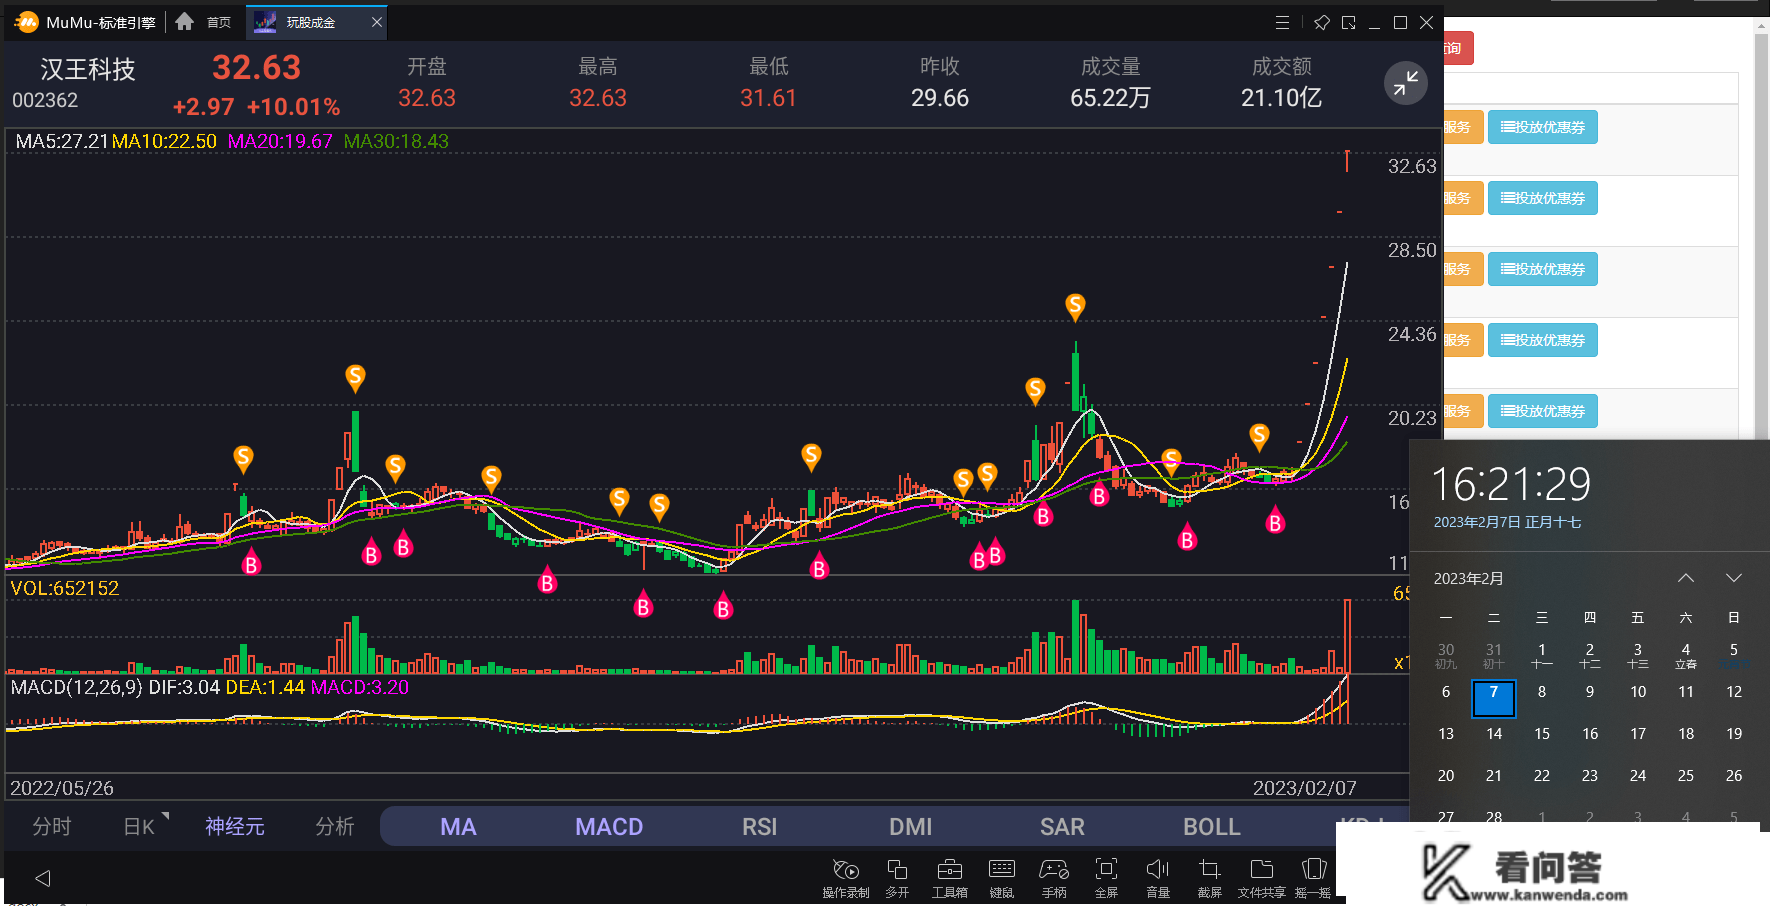Open 文件共享 file sharing folder
The height and width of the screenshot is (906, 1770).
click(1262, 878)
